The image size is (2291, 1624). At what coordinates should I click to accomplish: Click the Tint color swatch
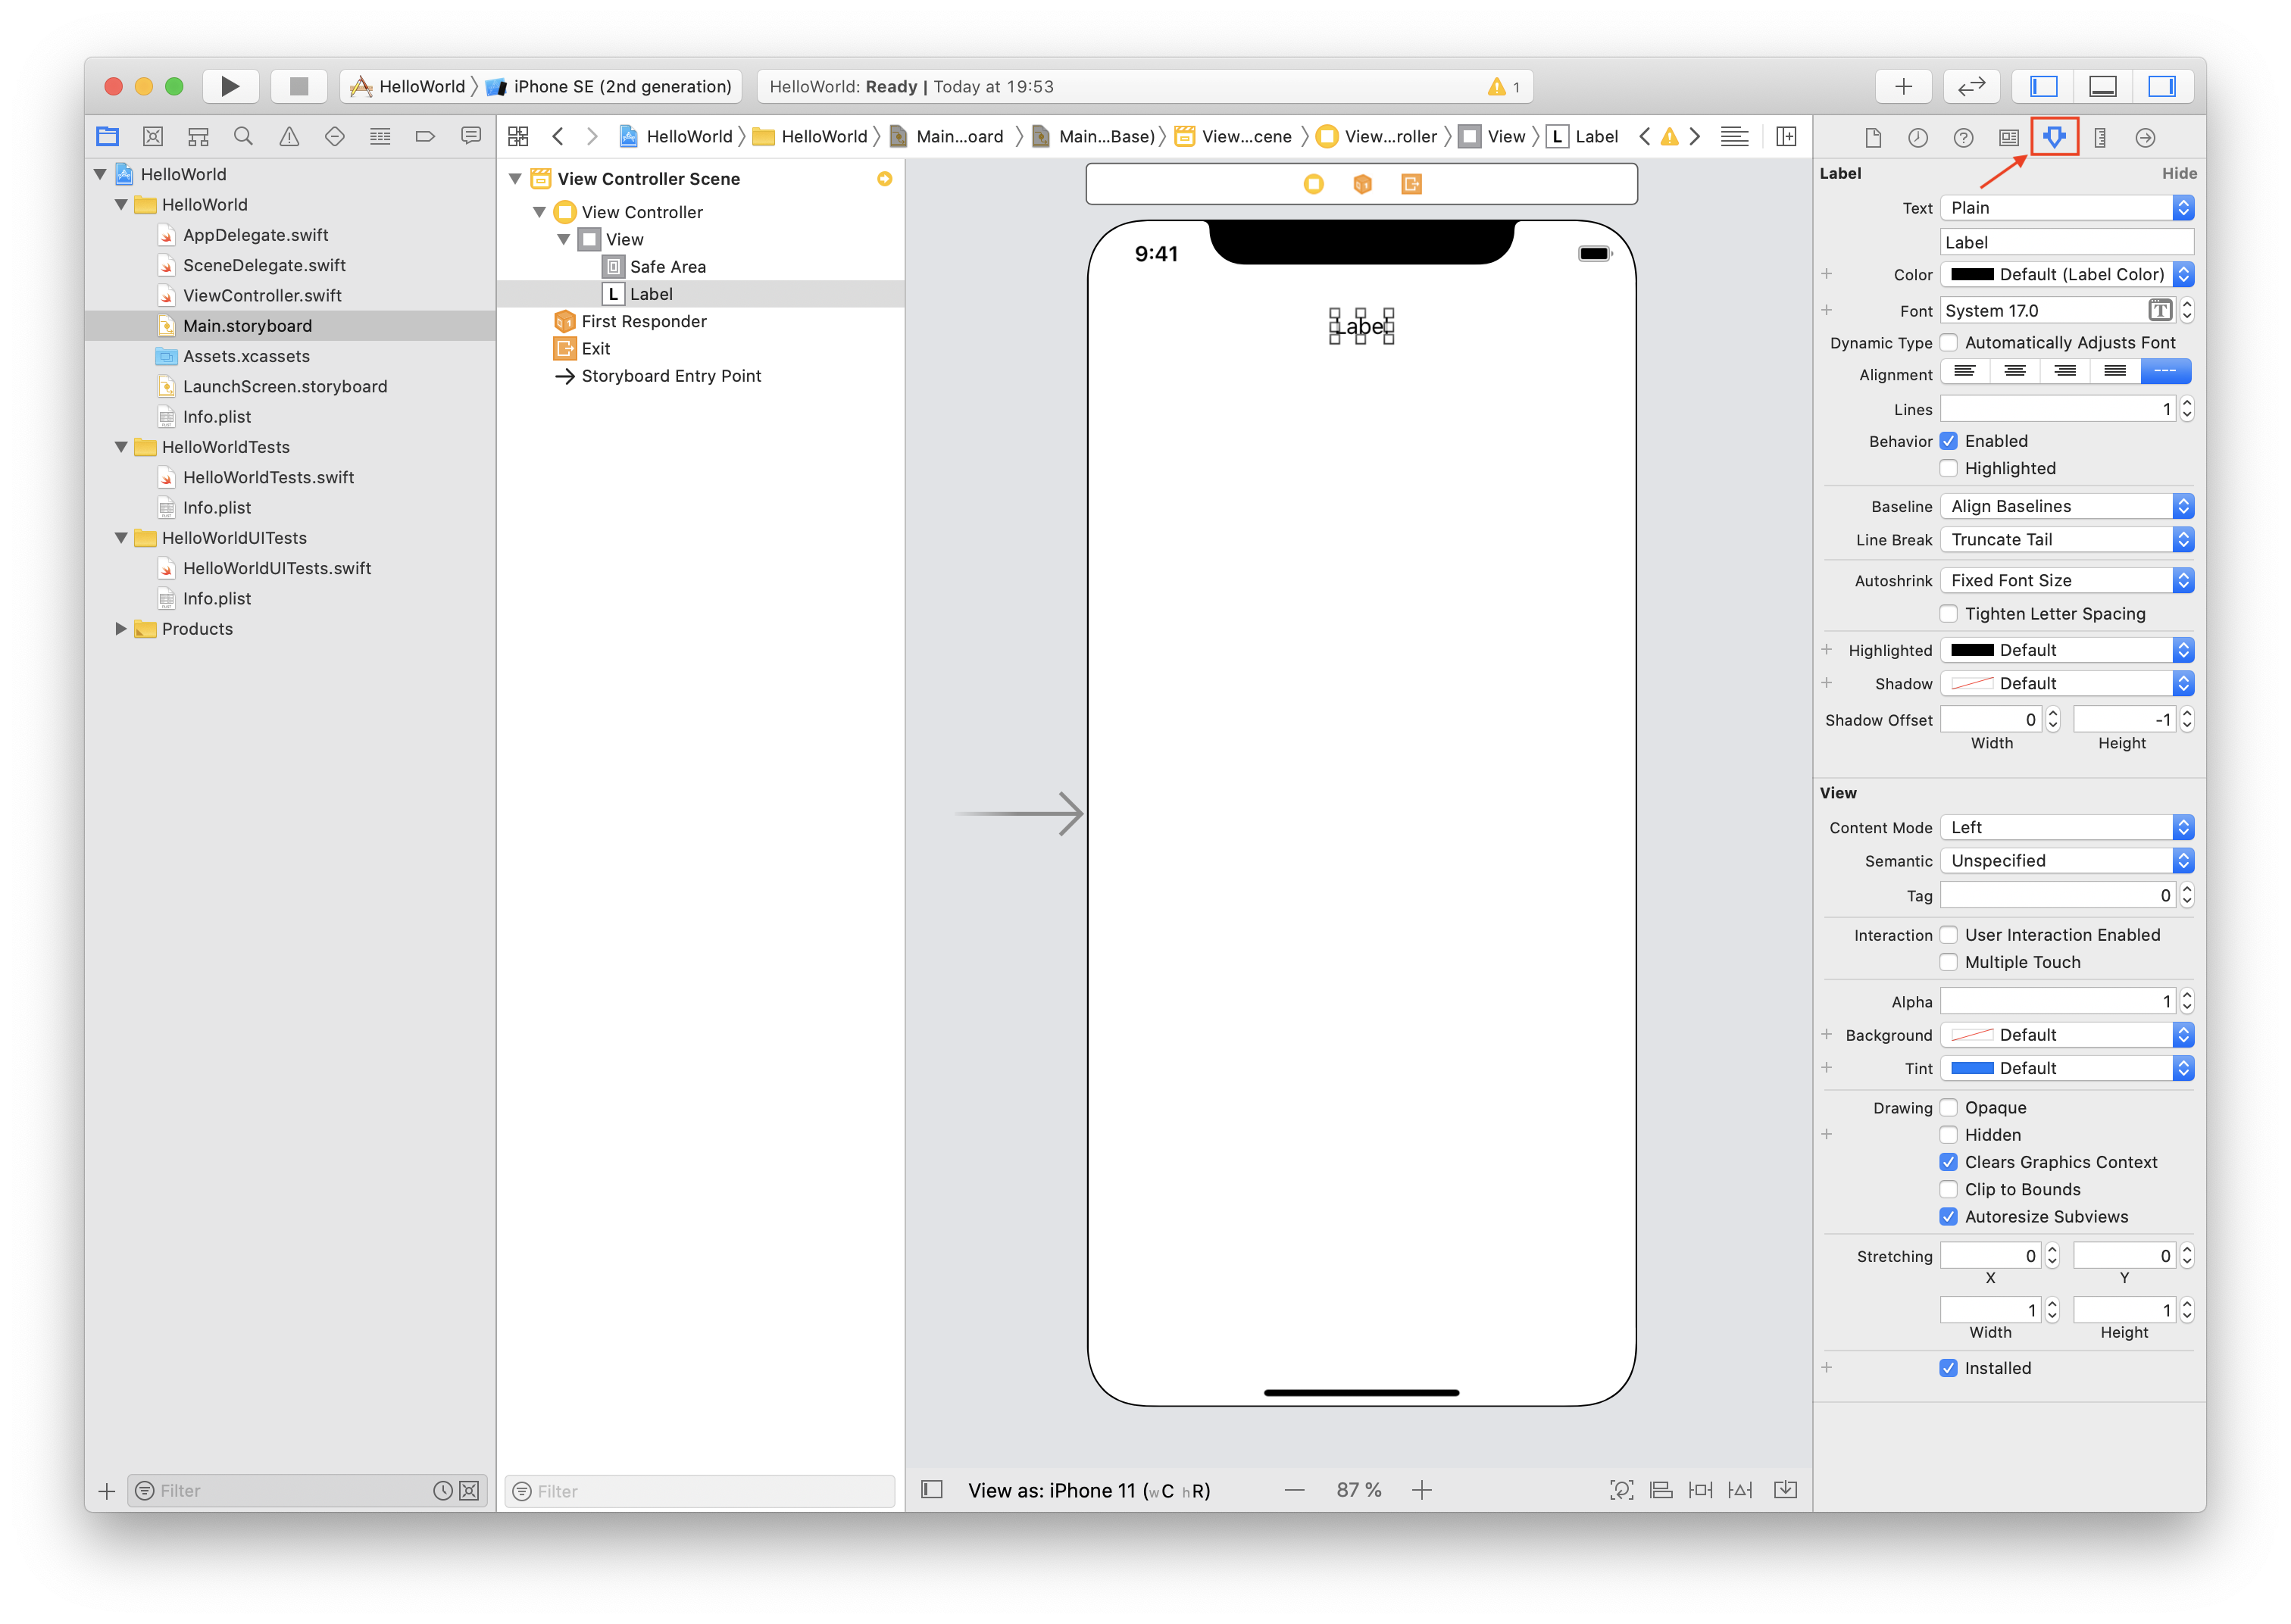click(1972, 1068)
